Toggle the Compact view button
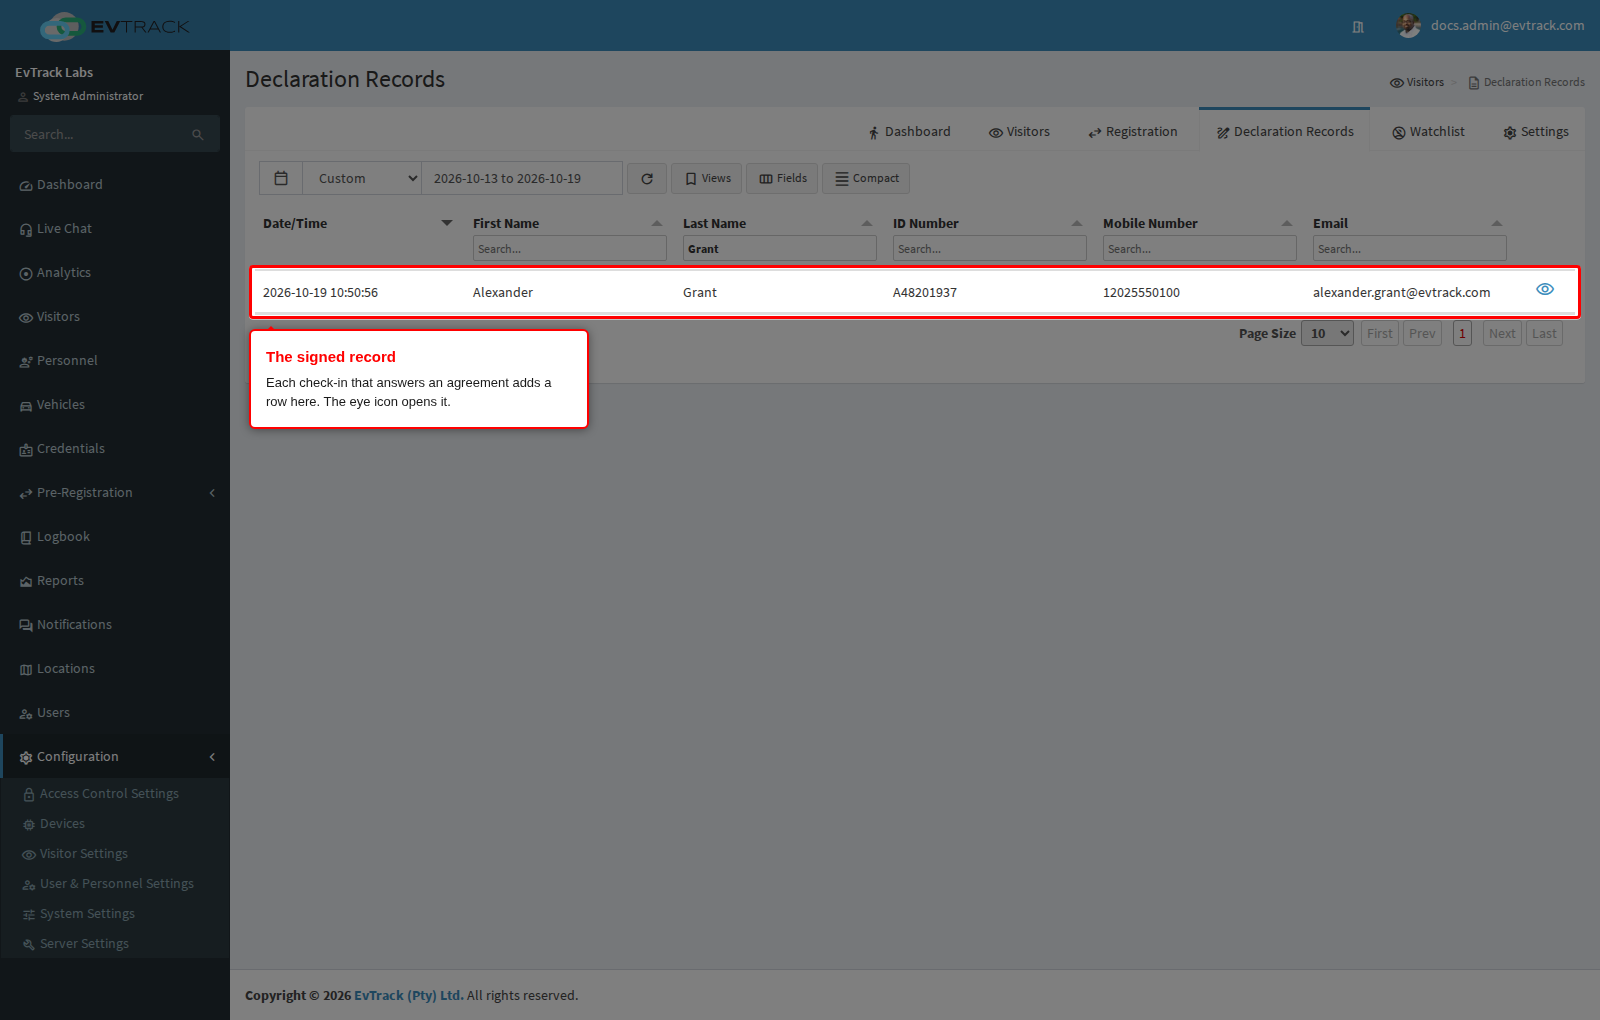 (x=866, y=179)
